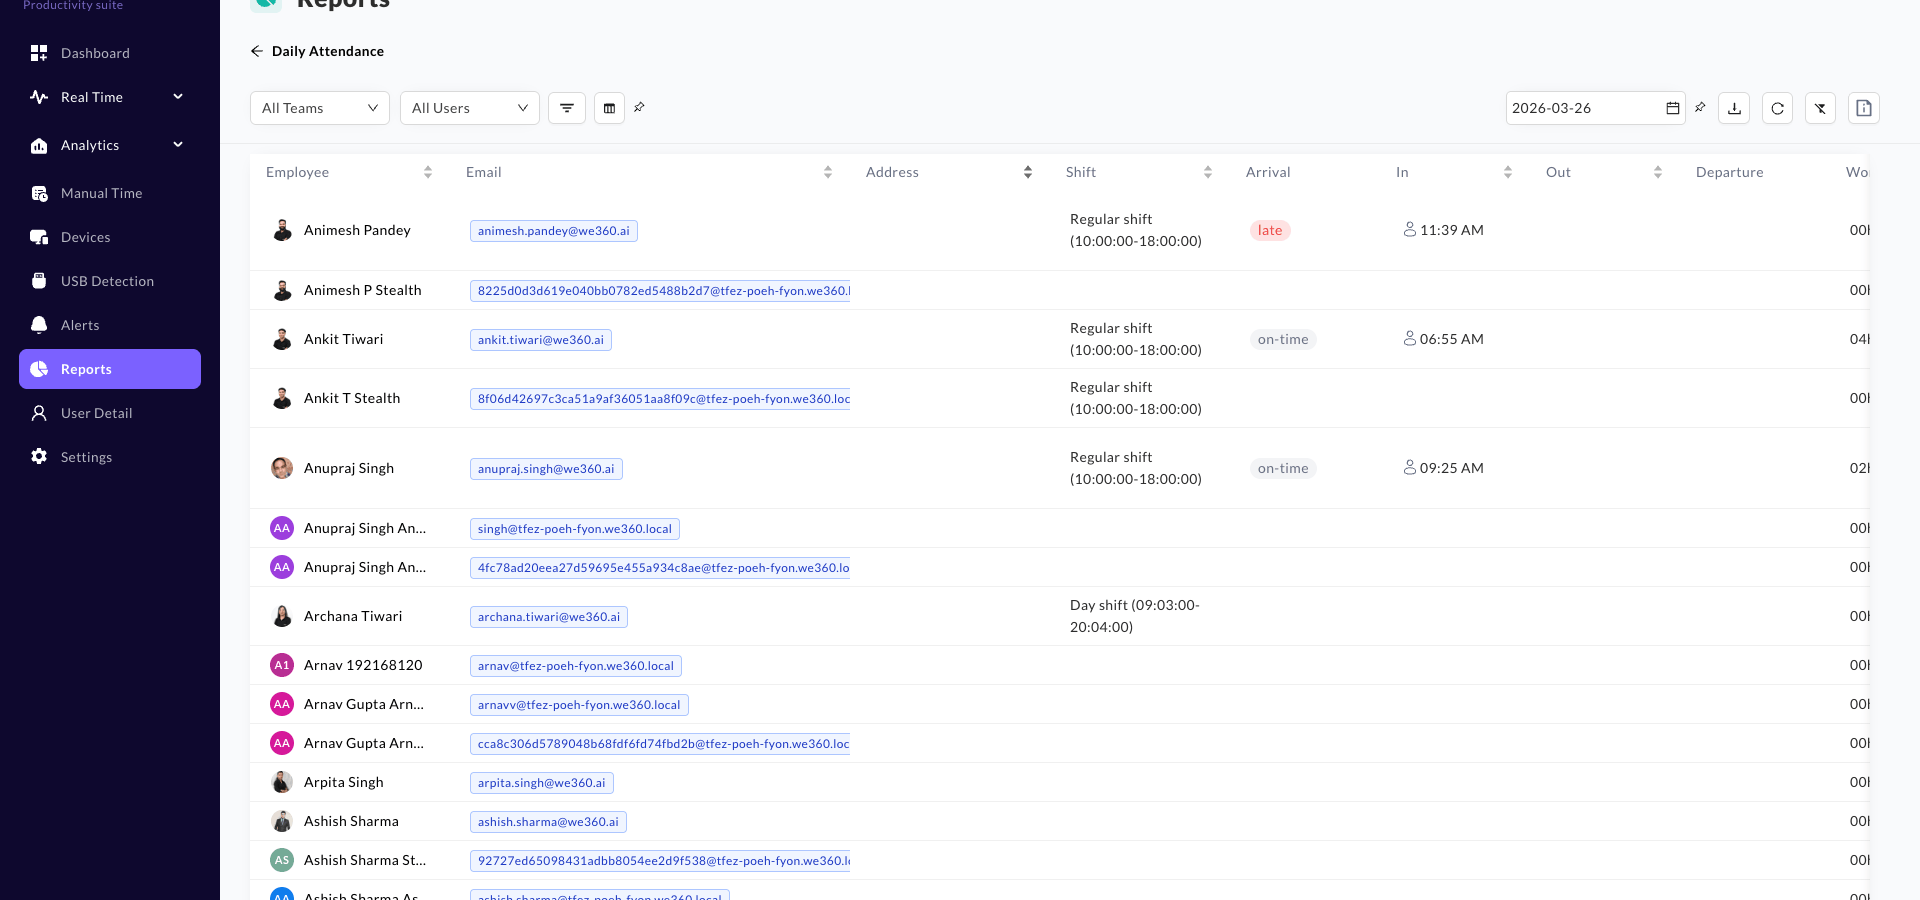
Task: Open the column chooser icon button
Action: [x=609, y=108]
